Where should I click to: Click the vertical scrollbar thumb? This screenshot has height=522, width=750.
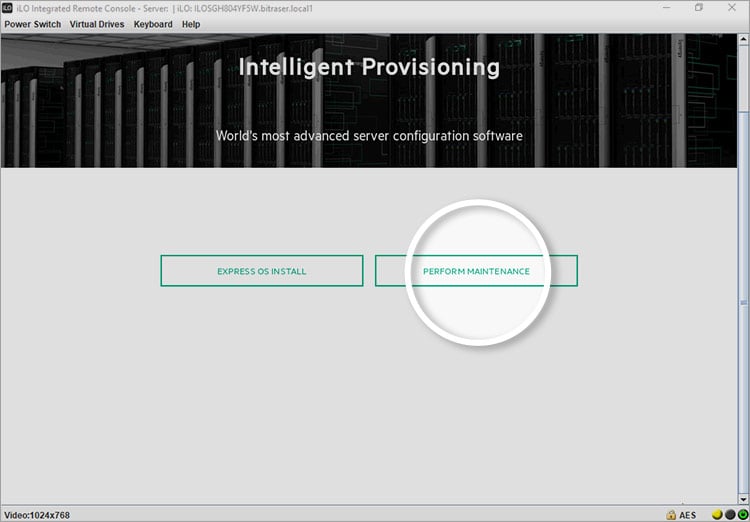coord(744,302)
